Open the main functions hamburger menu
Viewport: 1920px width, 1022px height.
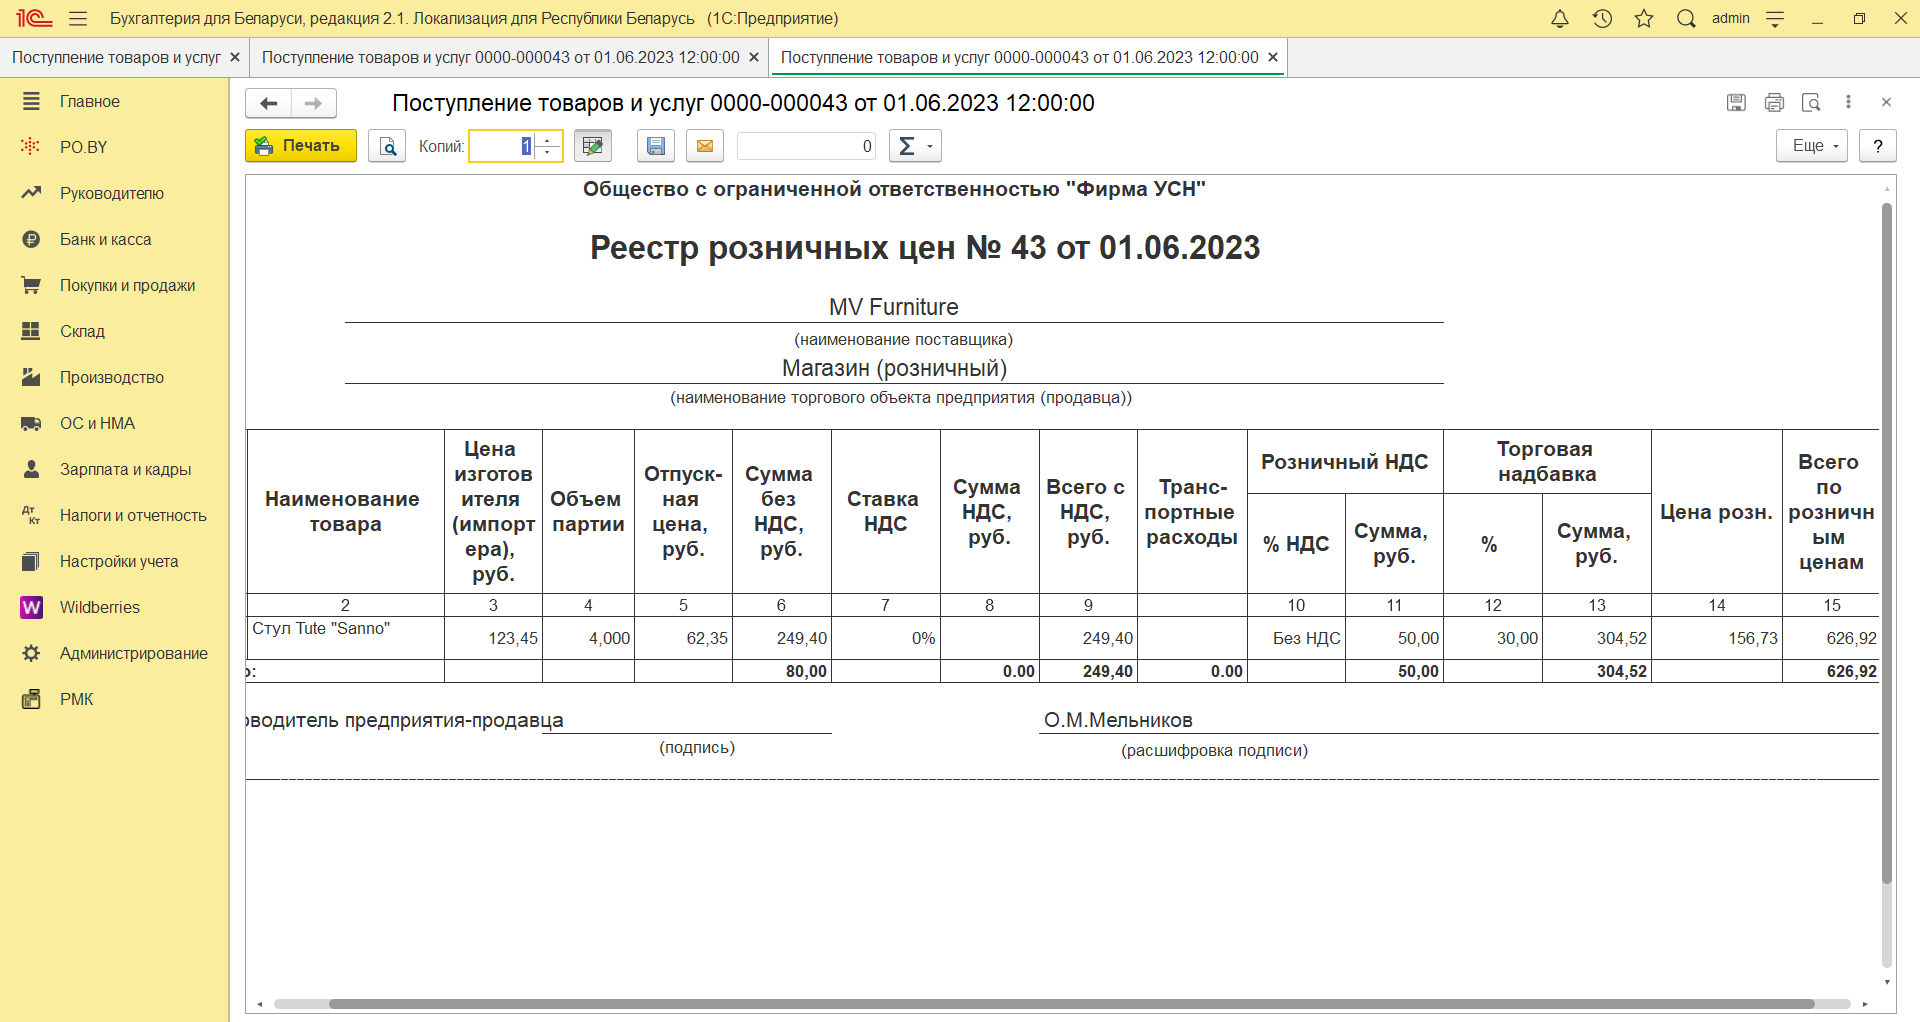pyautogui.click(x=78, y=18)
